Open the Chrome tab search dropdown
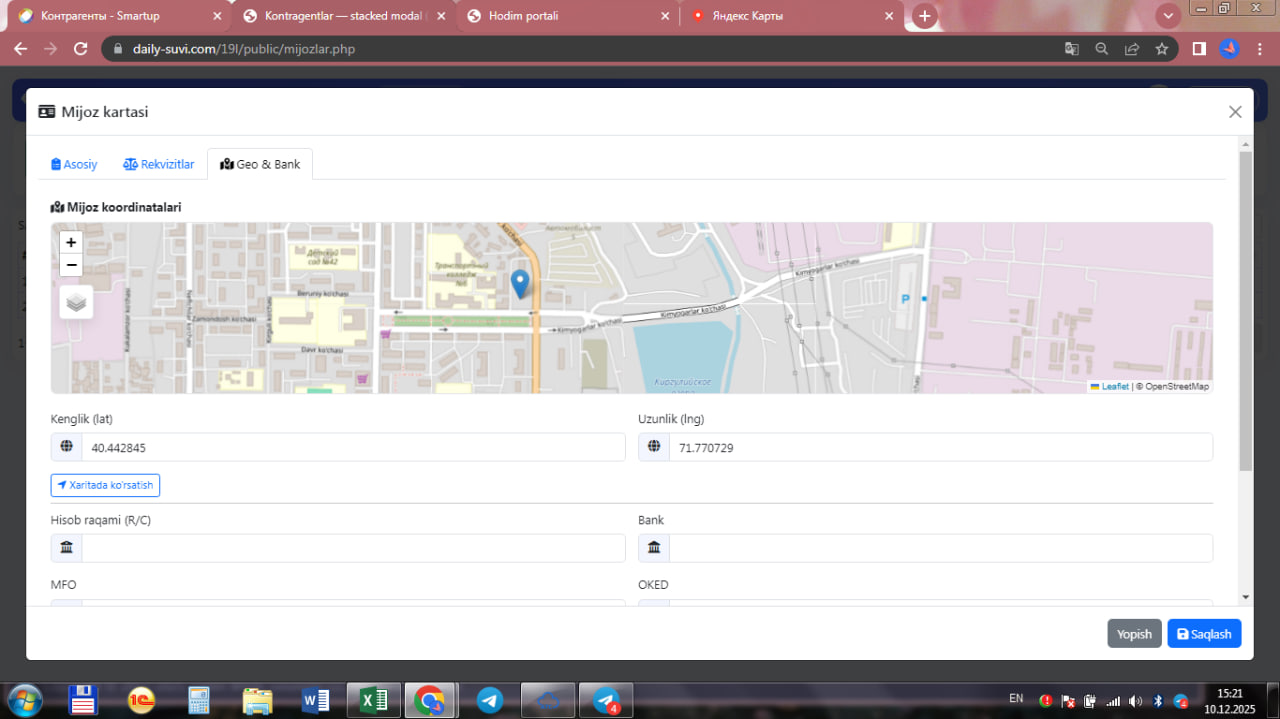 (x=1167, y=16)
